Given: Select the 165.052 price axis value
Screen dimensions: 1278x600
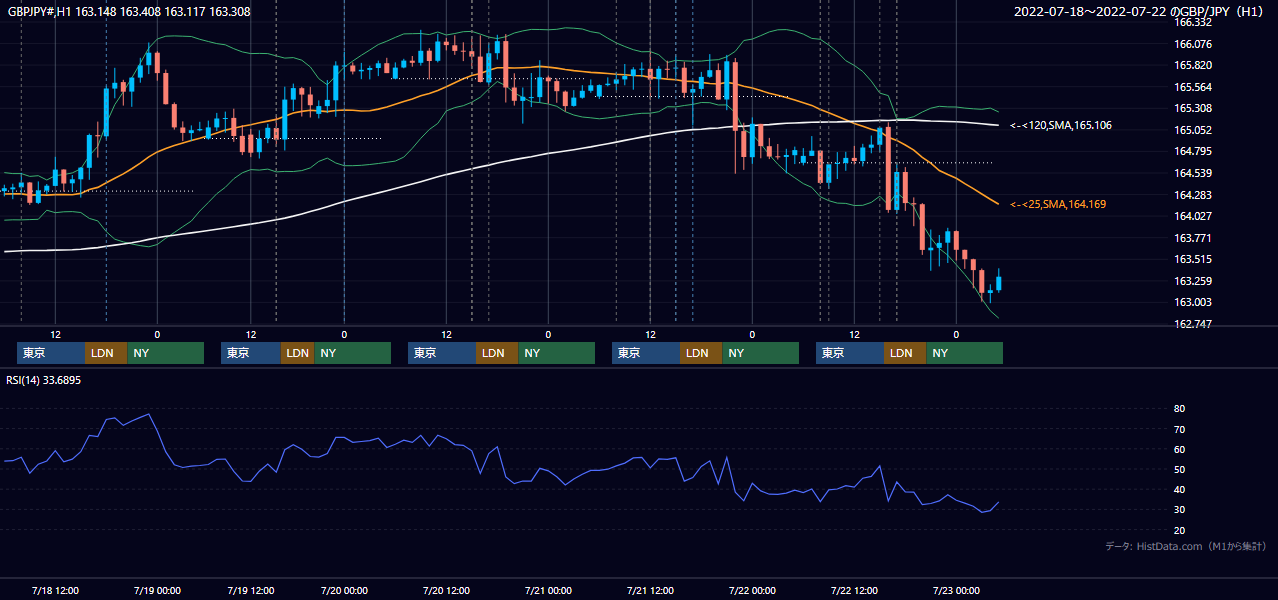Looking at the screenshot, I should (x=1193, y=130).
